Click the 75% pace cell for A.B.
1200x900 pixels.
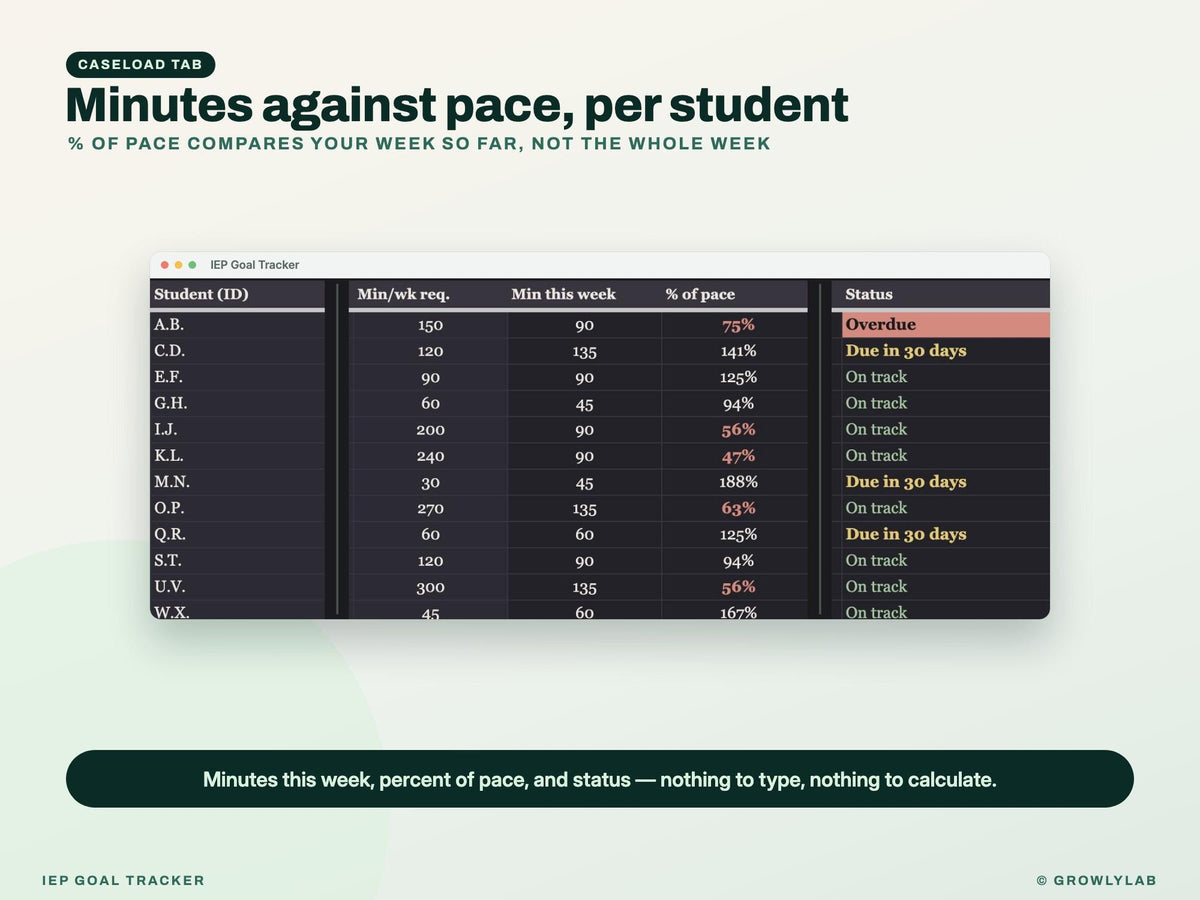tap(734, 325)
